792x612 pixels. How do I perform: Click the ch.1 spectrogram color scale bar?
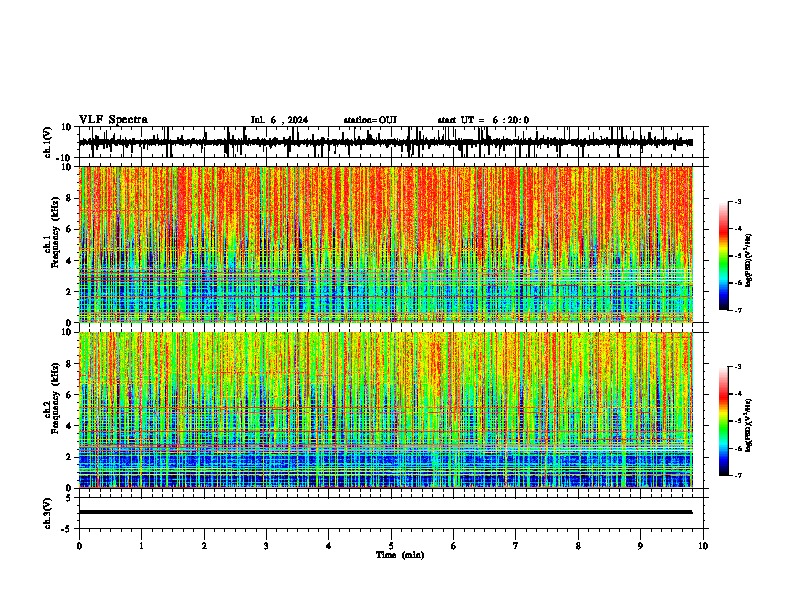(723, 256)
